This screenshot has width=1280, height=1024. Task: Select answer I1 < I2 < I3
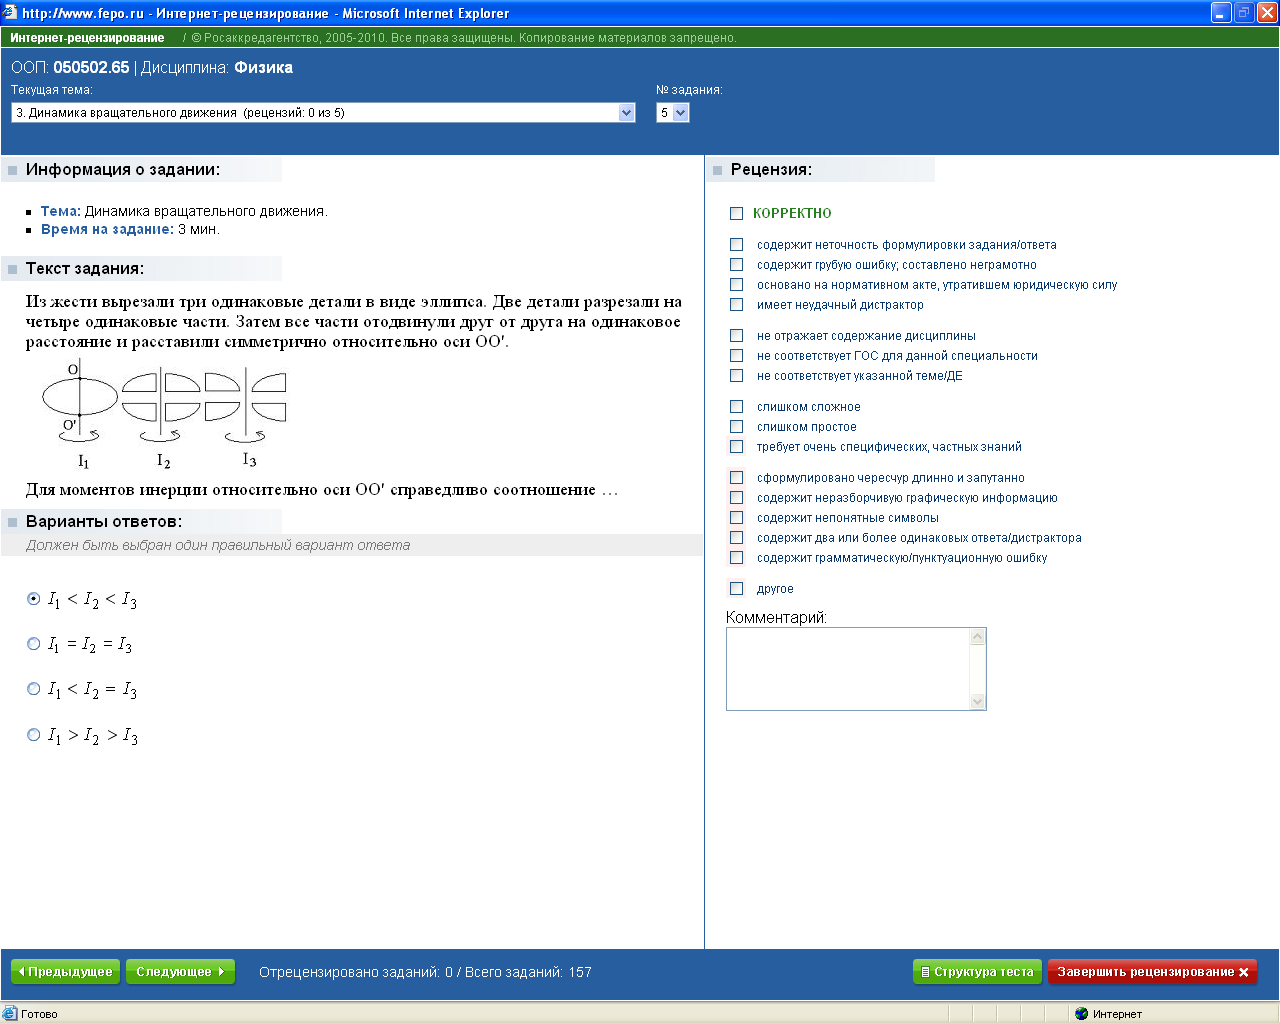point(34,598)
